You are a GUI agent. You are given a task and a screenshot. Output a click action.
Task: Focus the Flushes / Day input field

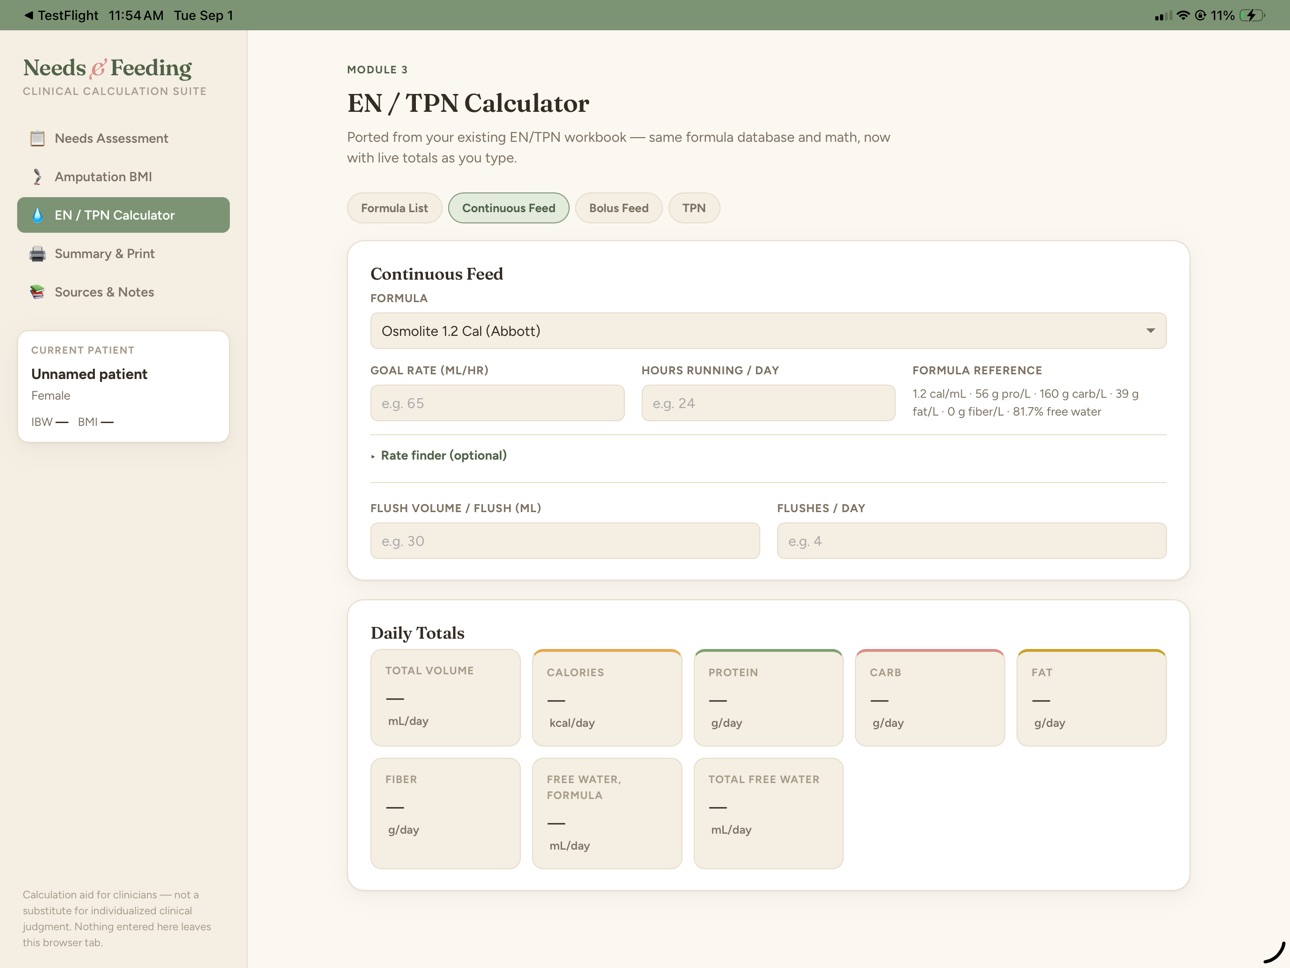[971, 541]
